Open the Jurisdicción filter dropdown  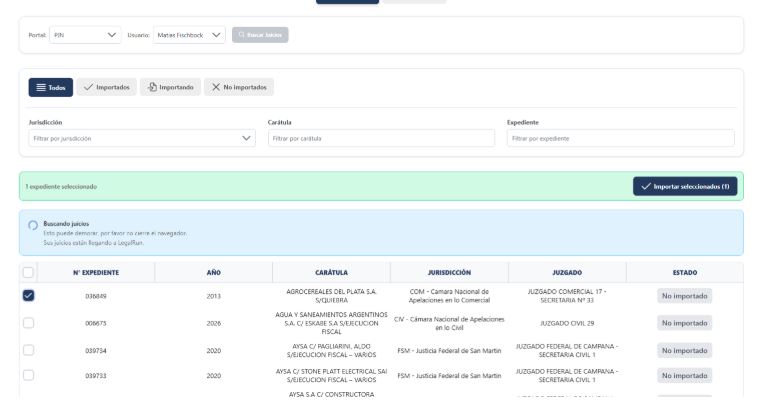tap(142, 138)
